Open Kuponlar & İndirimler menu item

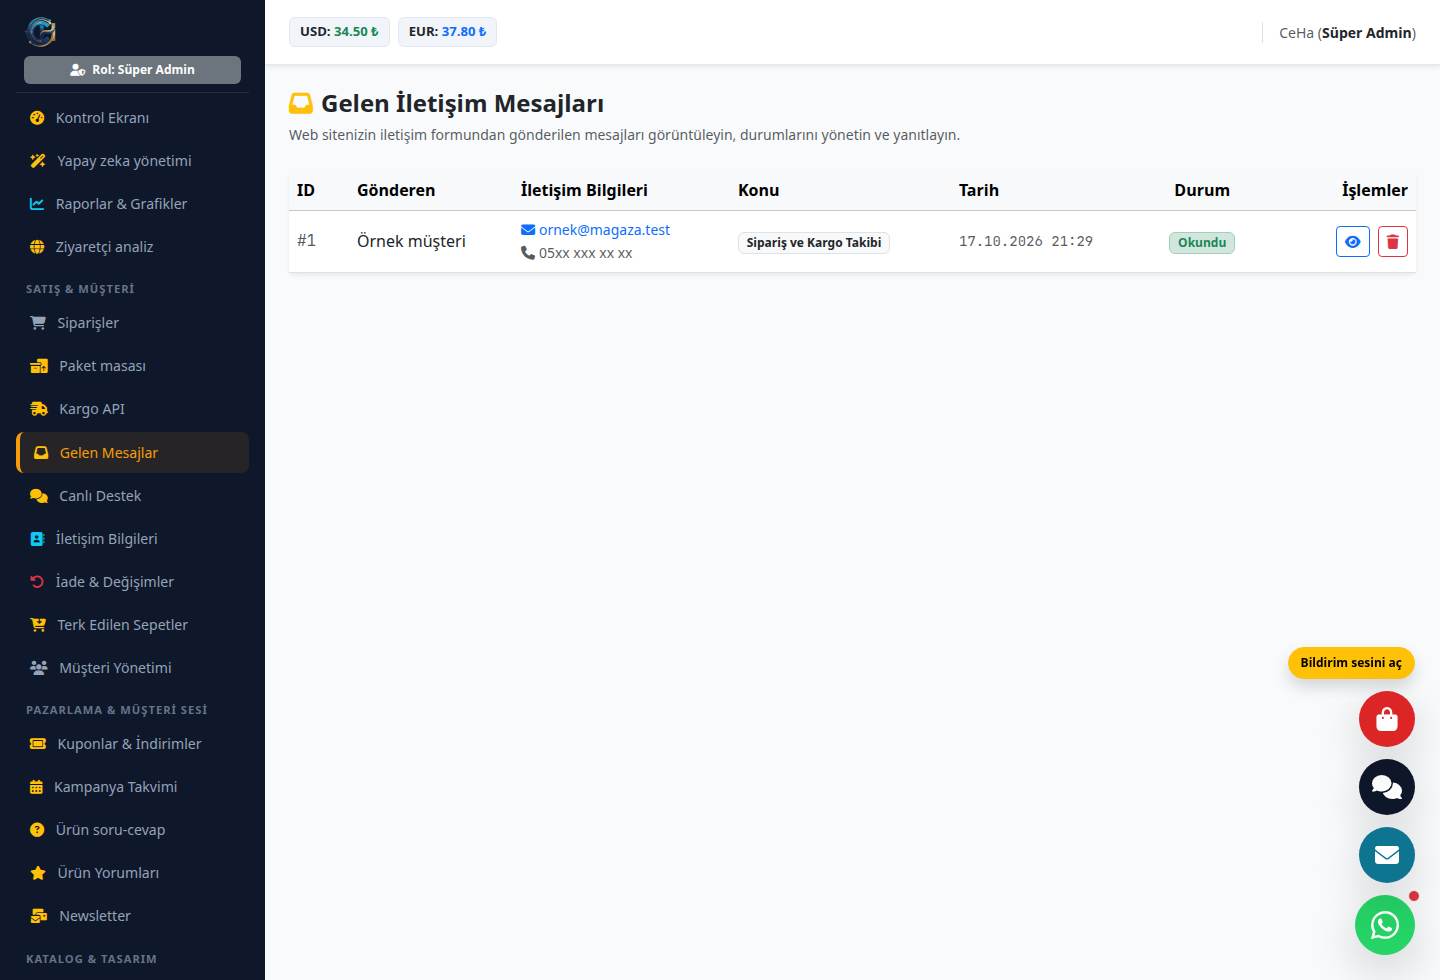coord(133,744)
